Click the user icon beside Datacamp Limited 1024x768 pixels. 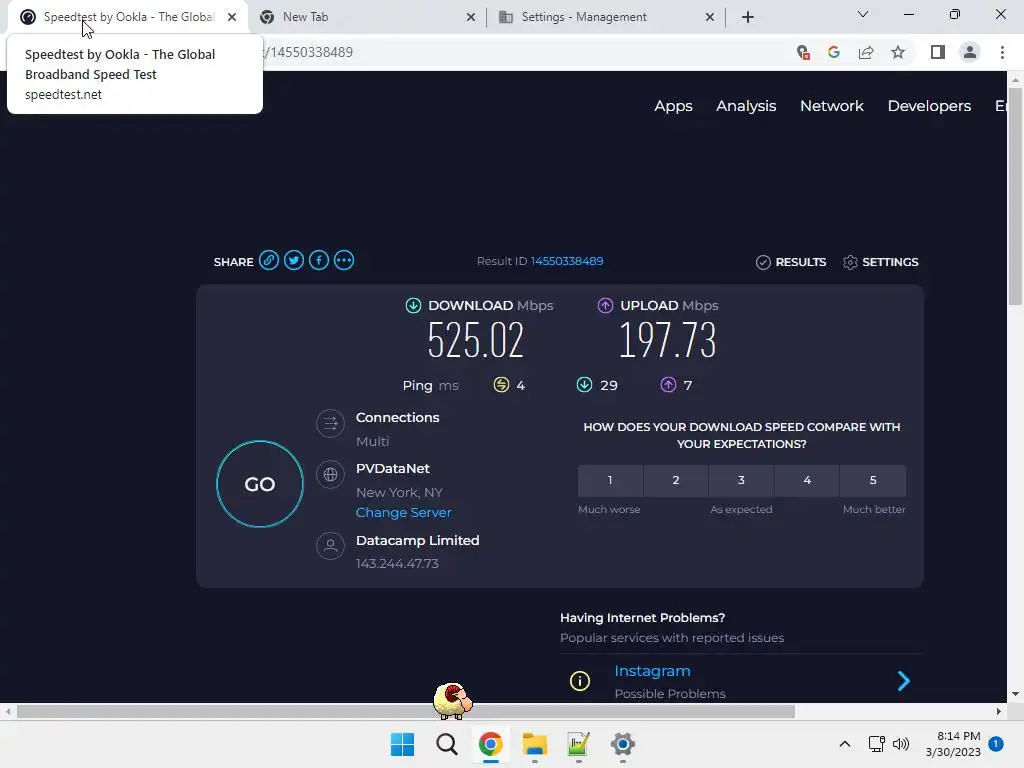pyautogui.click(x=330, y=546)
